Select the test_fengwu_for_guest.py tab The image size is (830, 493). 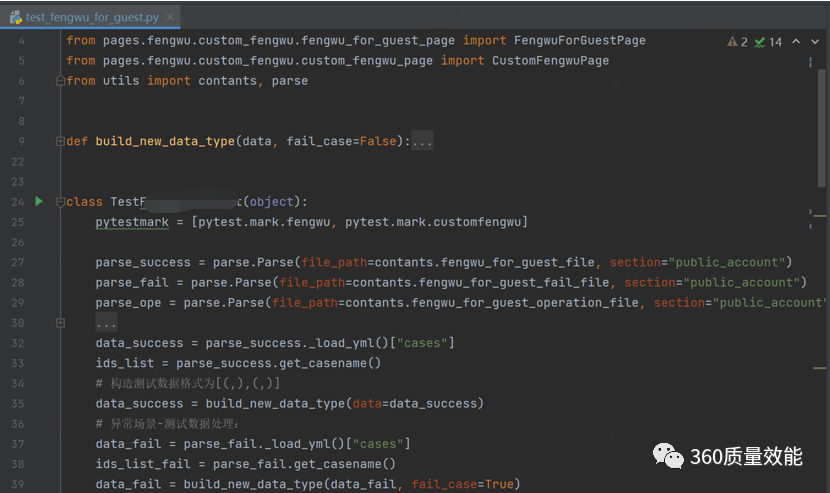tap(91, 17)
